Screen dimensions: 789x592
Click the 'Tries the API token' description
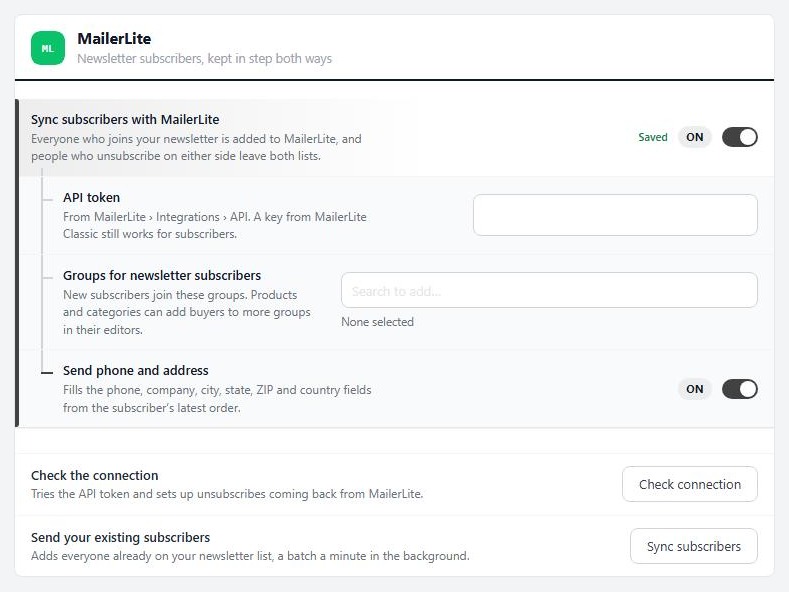227,494
